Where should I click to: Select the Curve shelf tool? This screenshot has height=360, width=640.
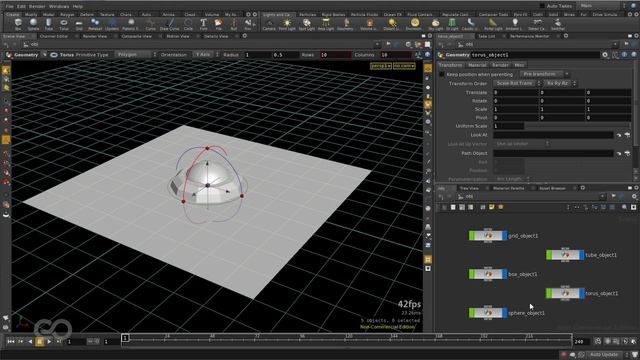click(151, 24)
